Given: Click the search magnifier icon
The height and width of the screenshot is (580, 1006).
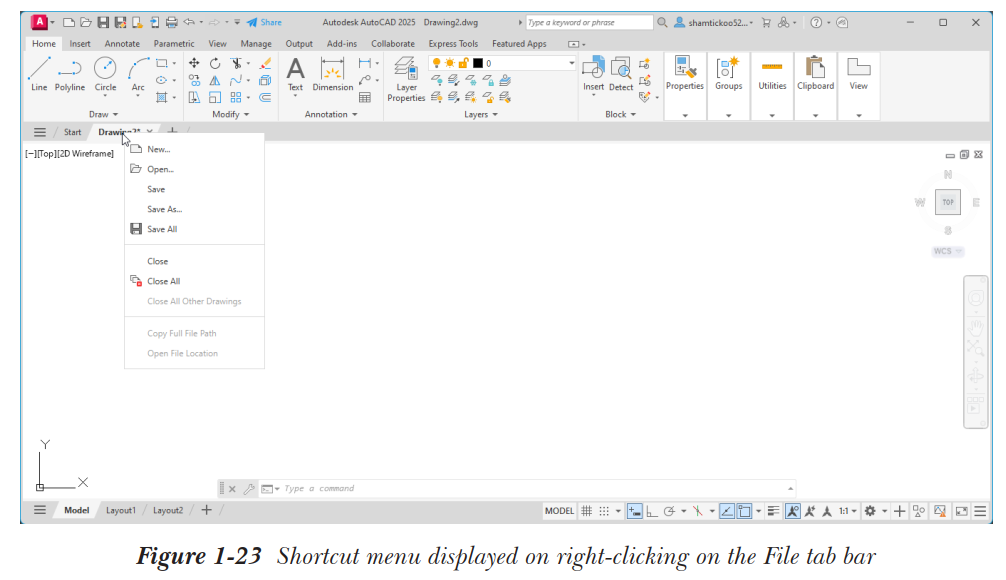Looking at the screenshot, I should tap(662, 22).
